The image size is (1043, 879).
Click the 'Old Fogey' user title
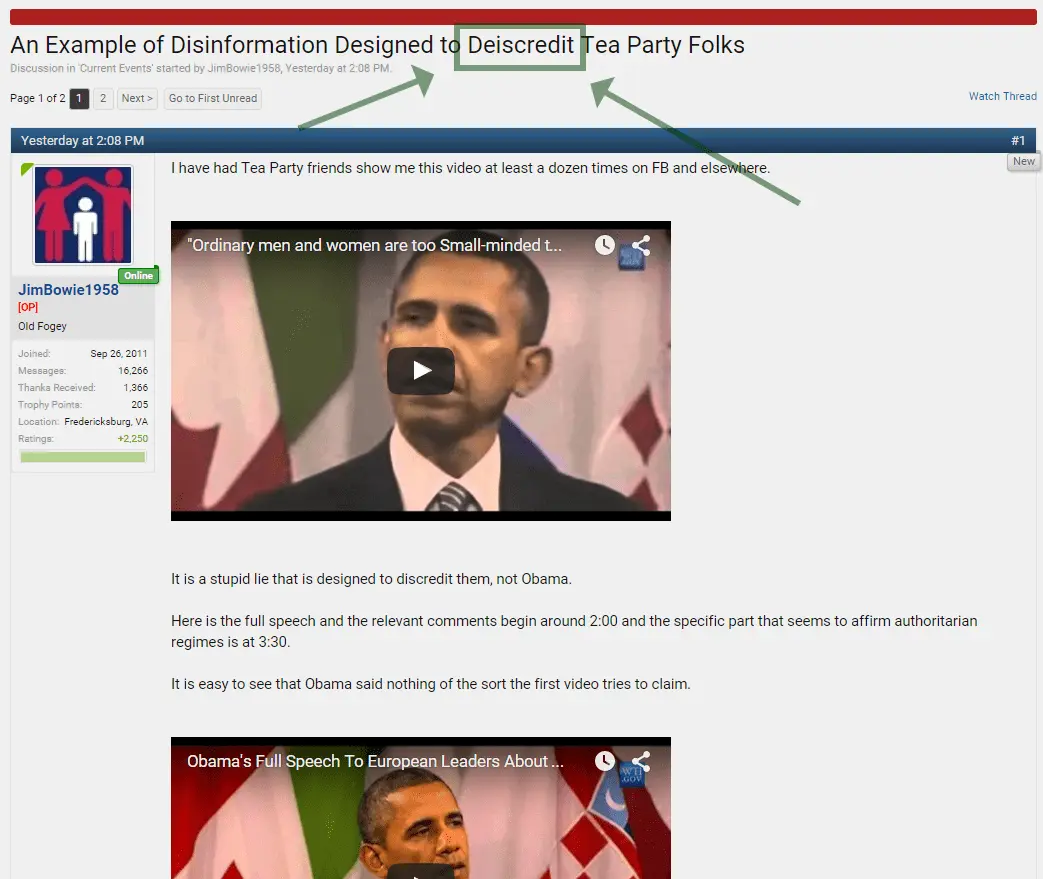click(43, 326)
